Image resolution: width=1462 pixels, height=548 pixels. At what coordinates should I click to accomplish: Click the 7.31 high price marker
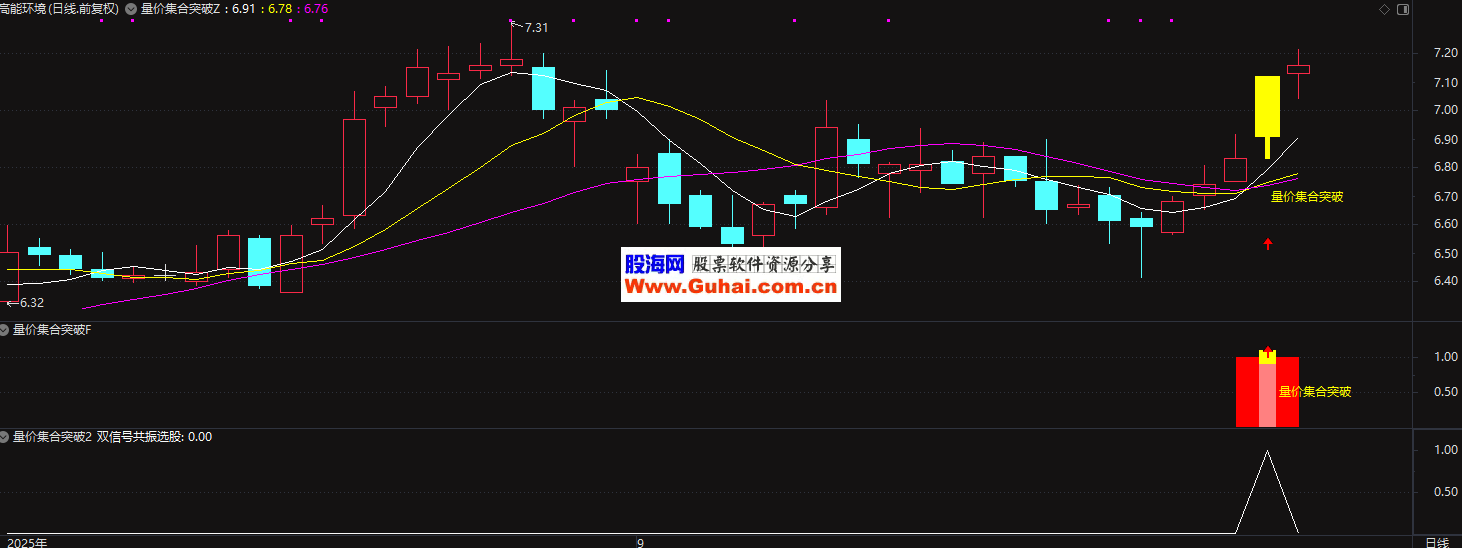536,28
